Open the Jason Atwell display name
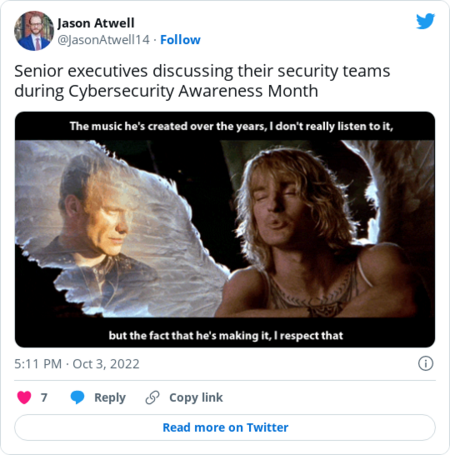The height and width of the screenshot is (455, 450). pos(96,23)
